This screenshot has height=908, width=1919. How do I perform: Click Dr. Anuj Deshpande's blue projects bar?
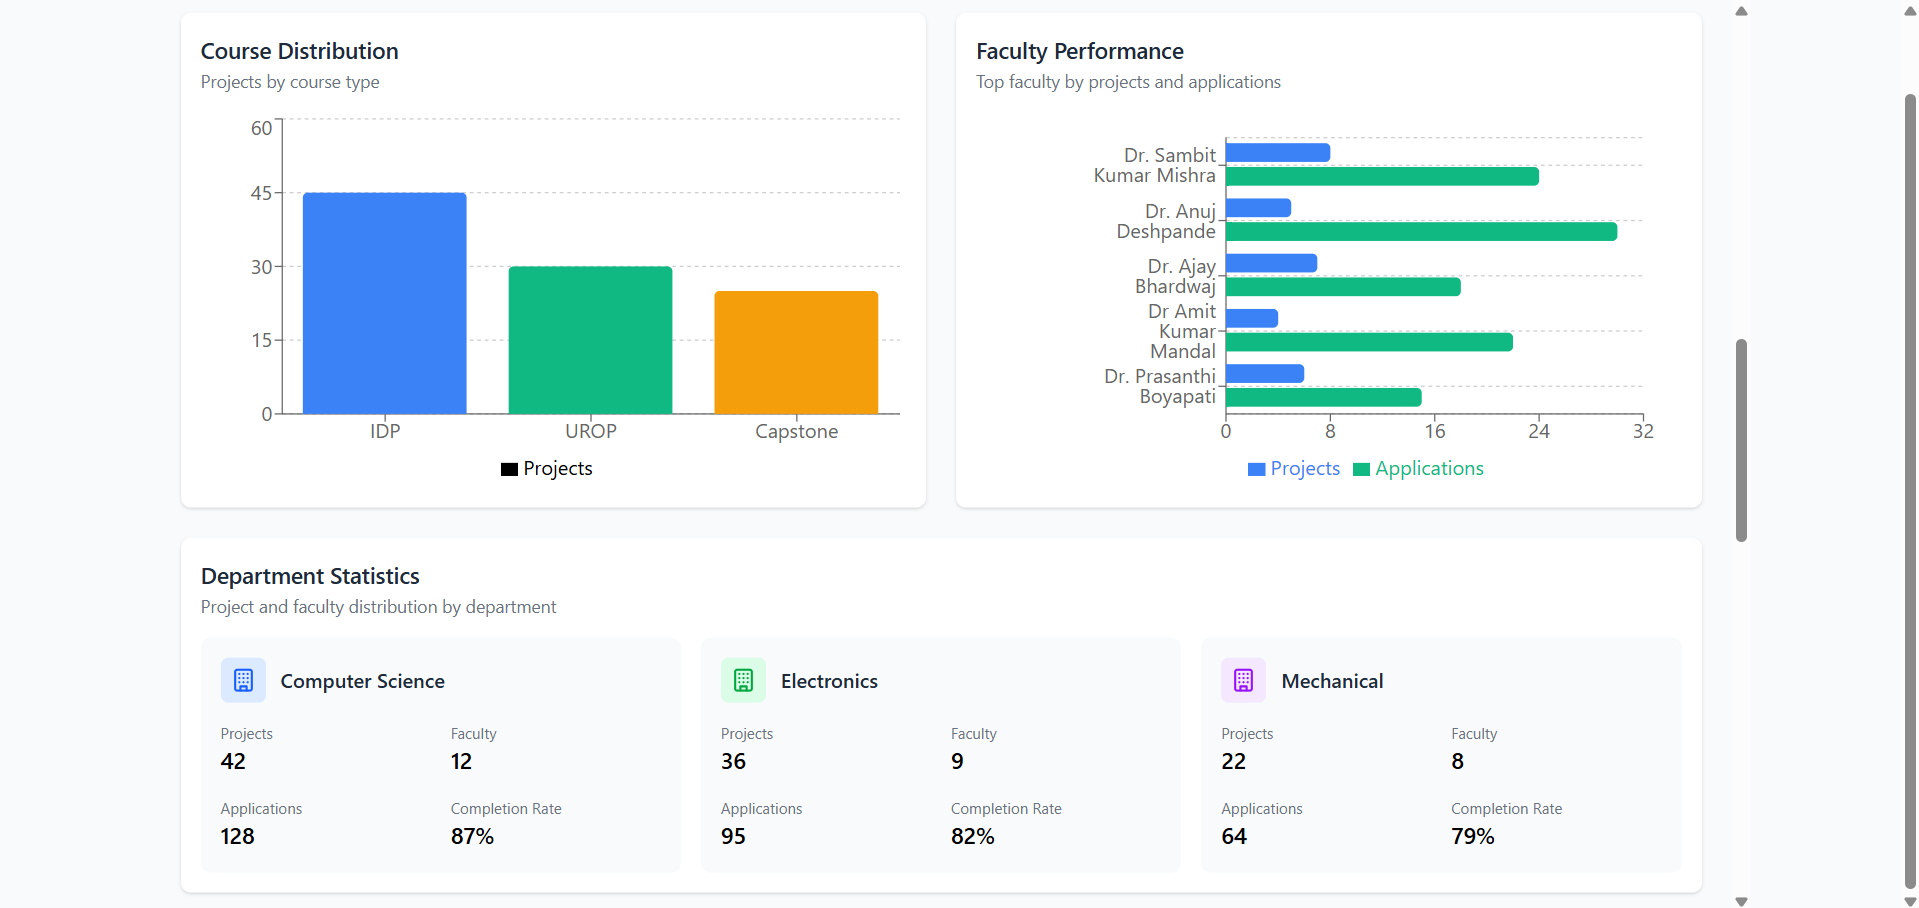(1258, 208)
